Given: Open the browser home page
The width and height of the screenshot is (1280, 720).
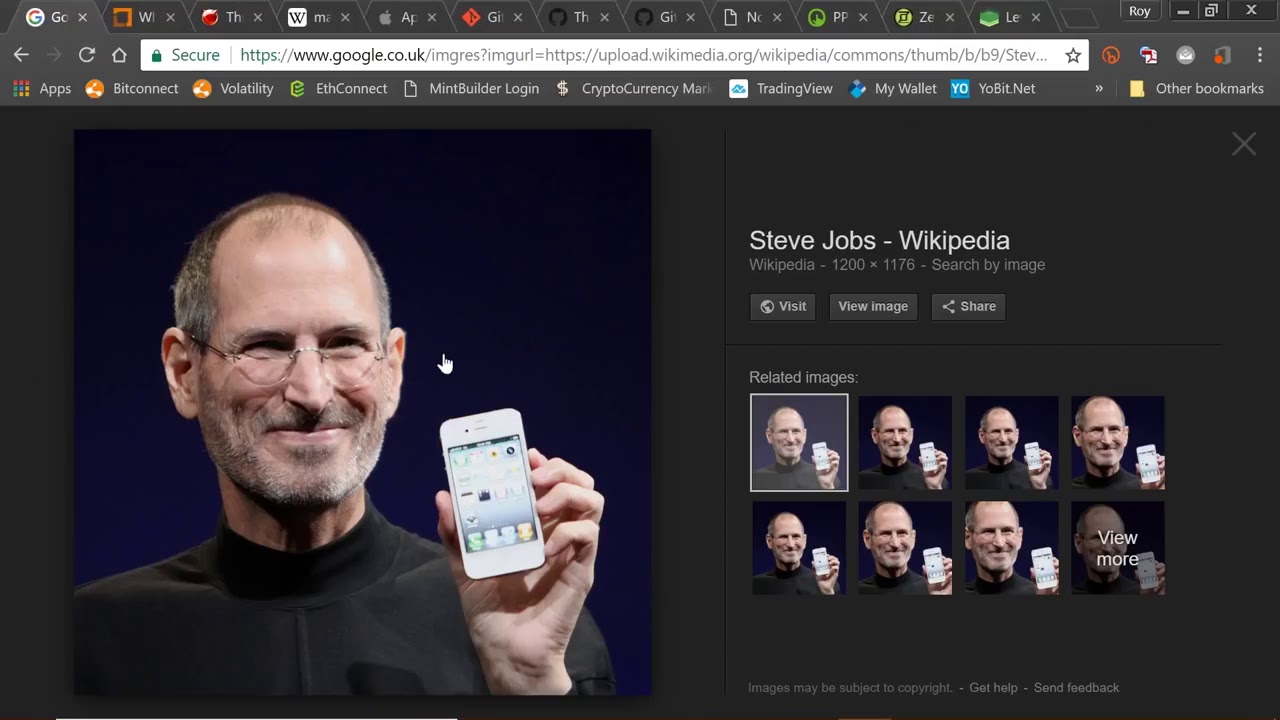Looking at the screenshot, I should (x=119, y=55).
